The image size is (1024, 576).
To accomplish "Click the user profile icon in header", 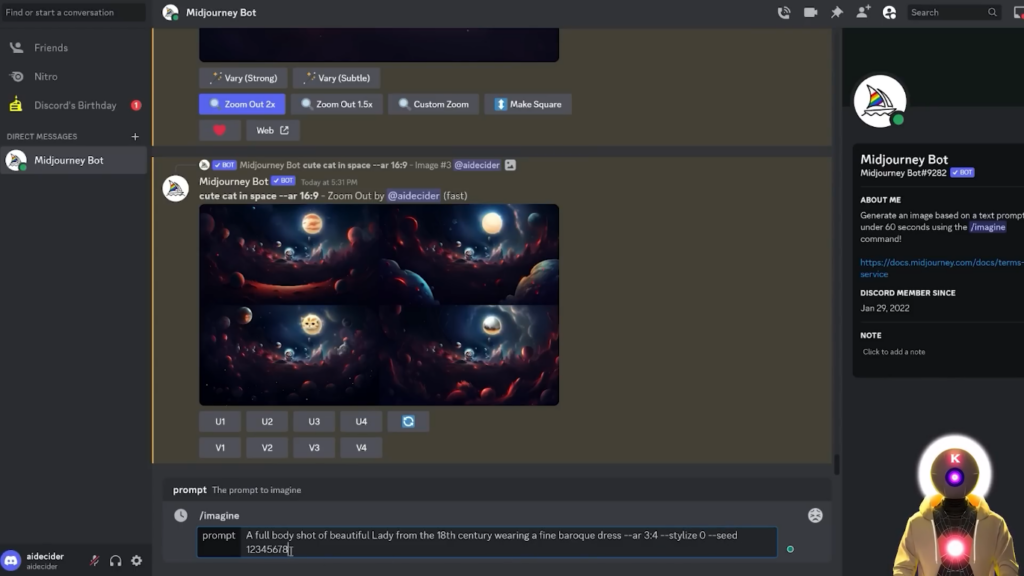I will click(889, 13).
